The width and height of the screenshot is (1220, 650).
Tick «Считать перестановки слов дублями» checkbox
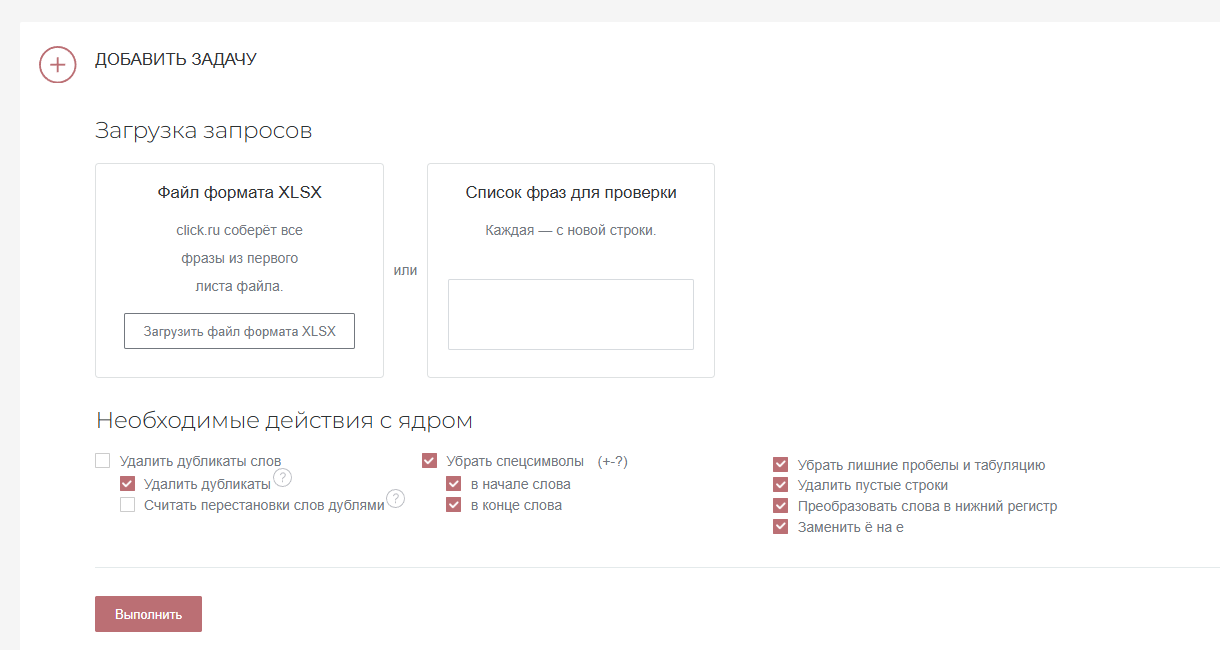pyautogui.click(x=127, y=505)
